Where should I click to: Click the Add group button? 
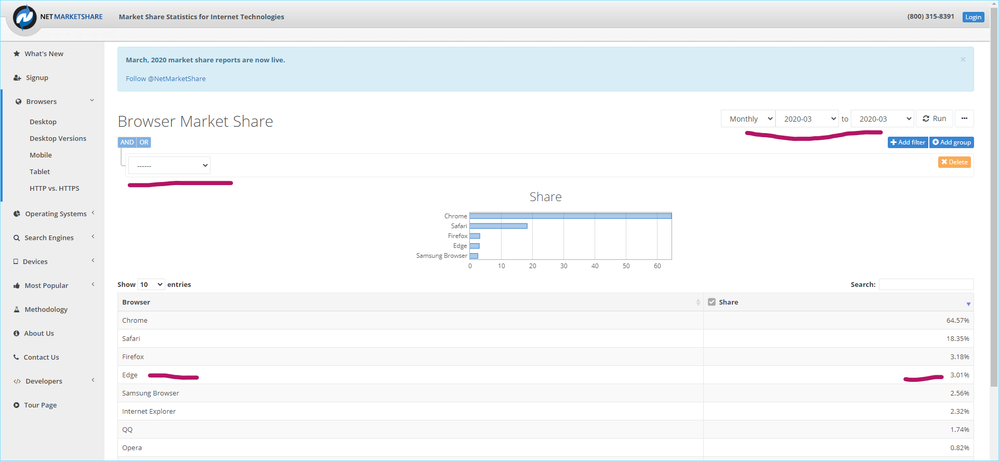[x=951, y=143]
